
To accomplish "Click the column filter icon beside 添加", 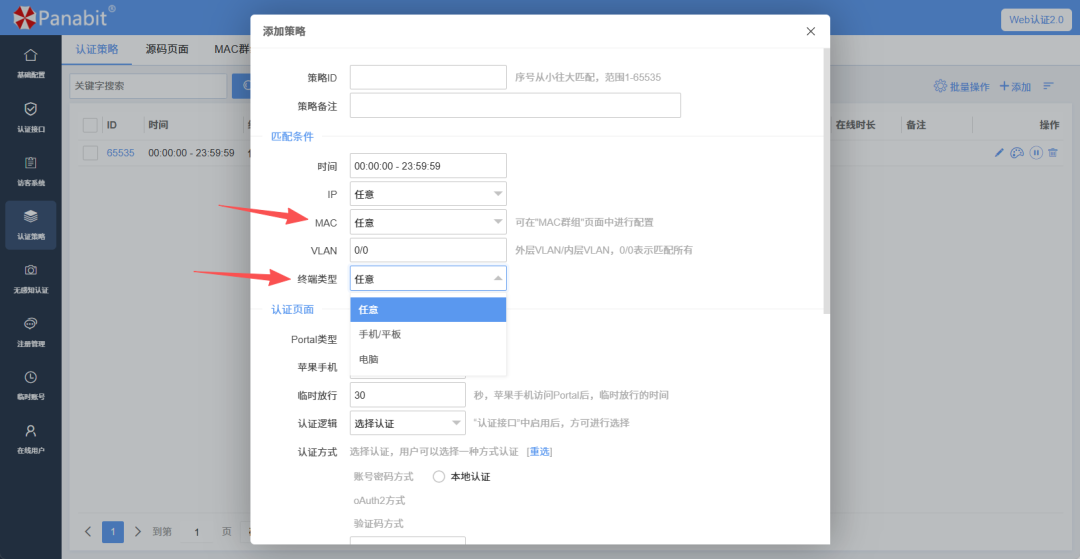I will pos(1048,86).
